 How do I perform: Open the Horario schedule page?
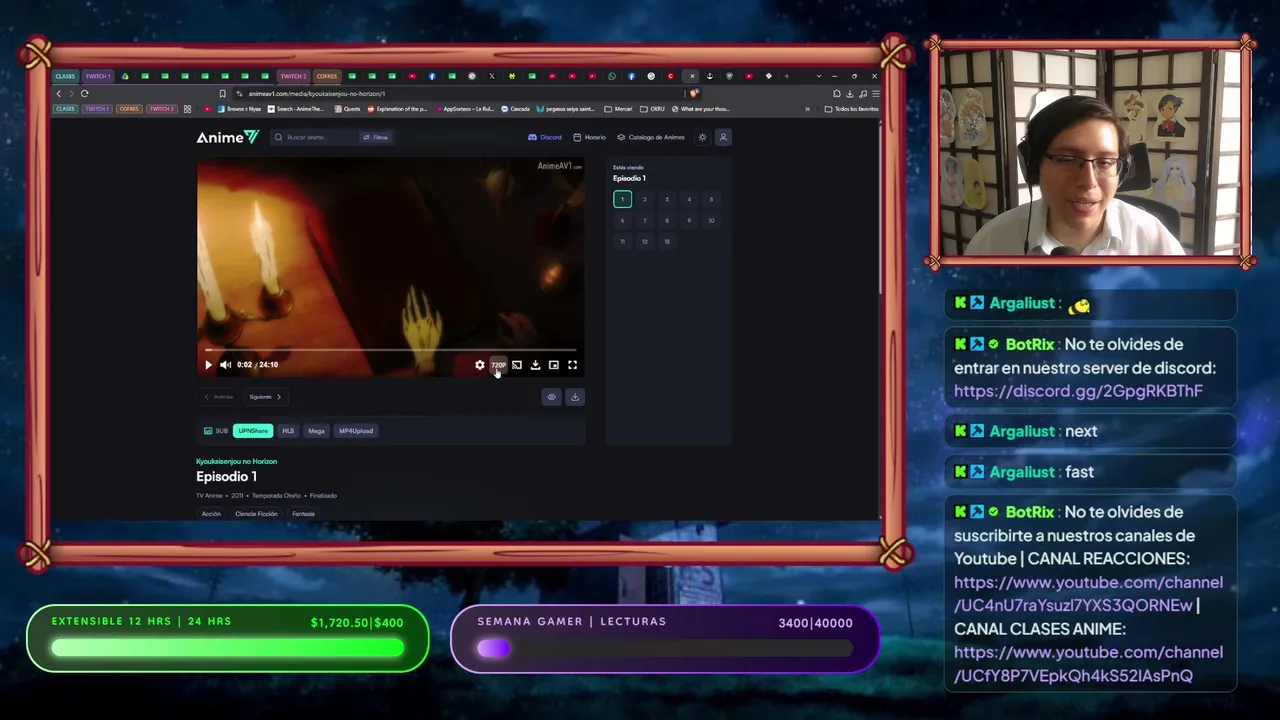click(x=590, y=137)
